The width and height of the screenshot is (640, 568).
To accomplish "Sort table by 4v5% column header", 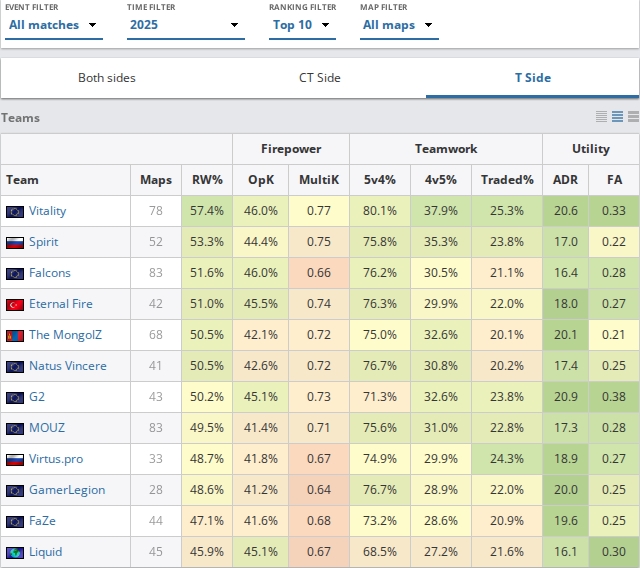I will pyautogui.click(x=441, y=180).
